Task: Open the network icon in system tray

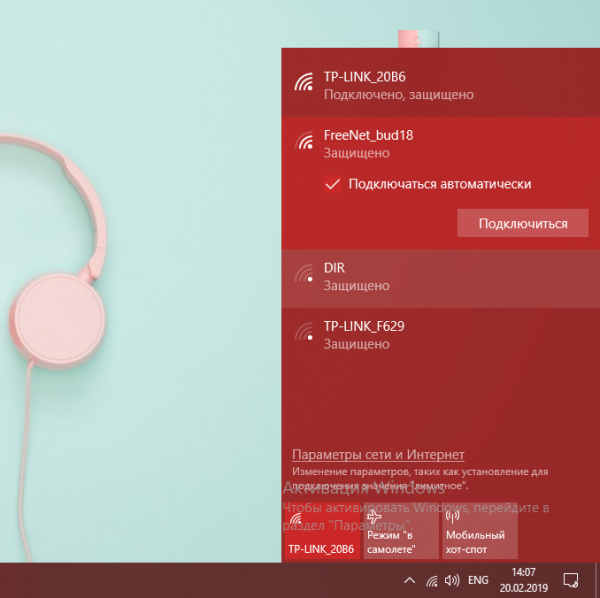Action: pos(432,580)
